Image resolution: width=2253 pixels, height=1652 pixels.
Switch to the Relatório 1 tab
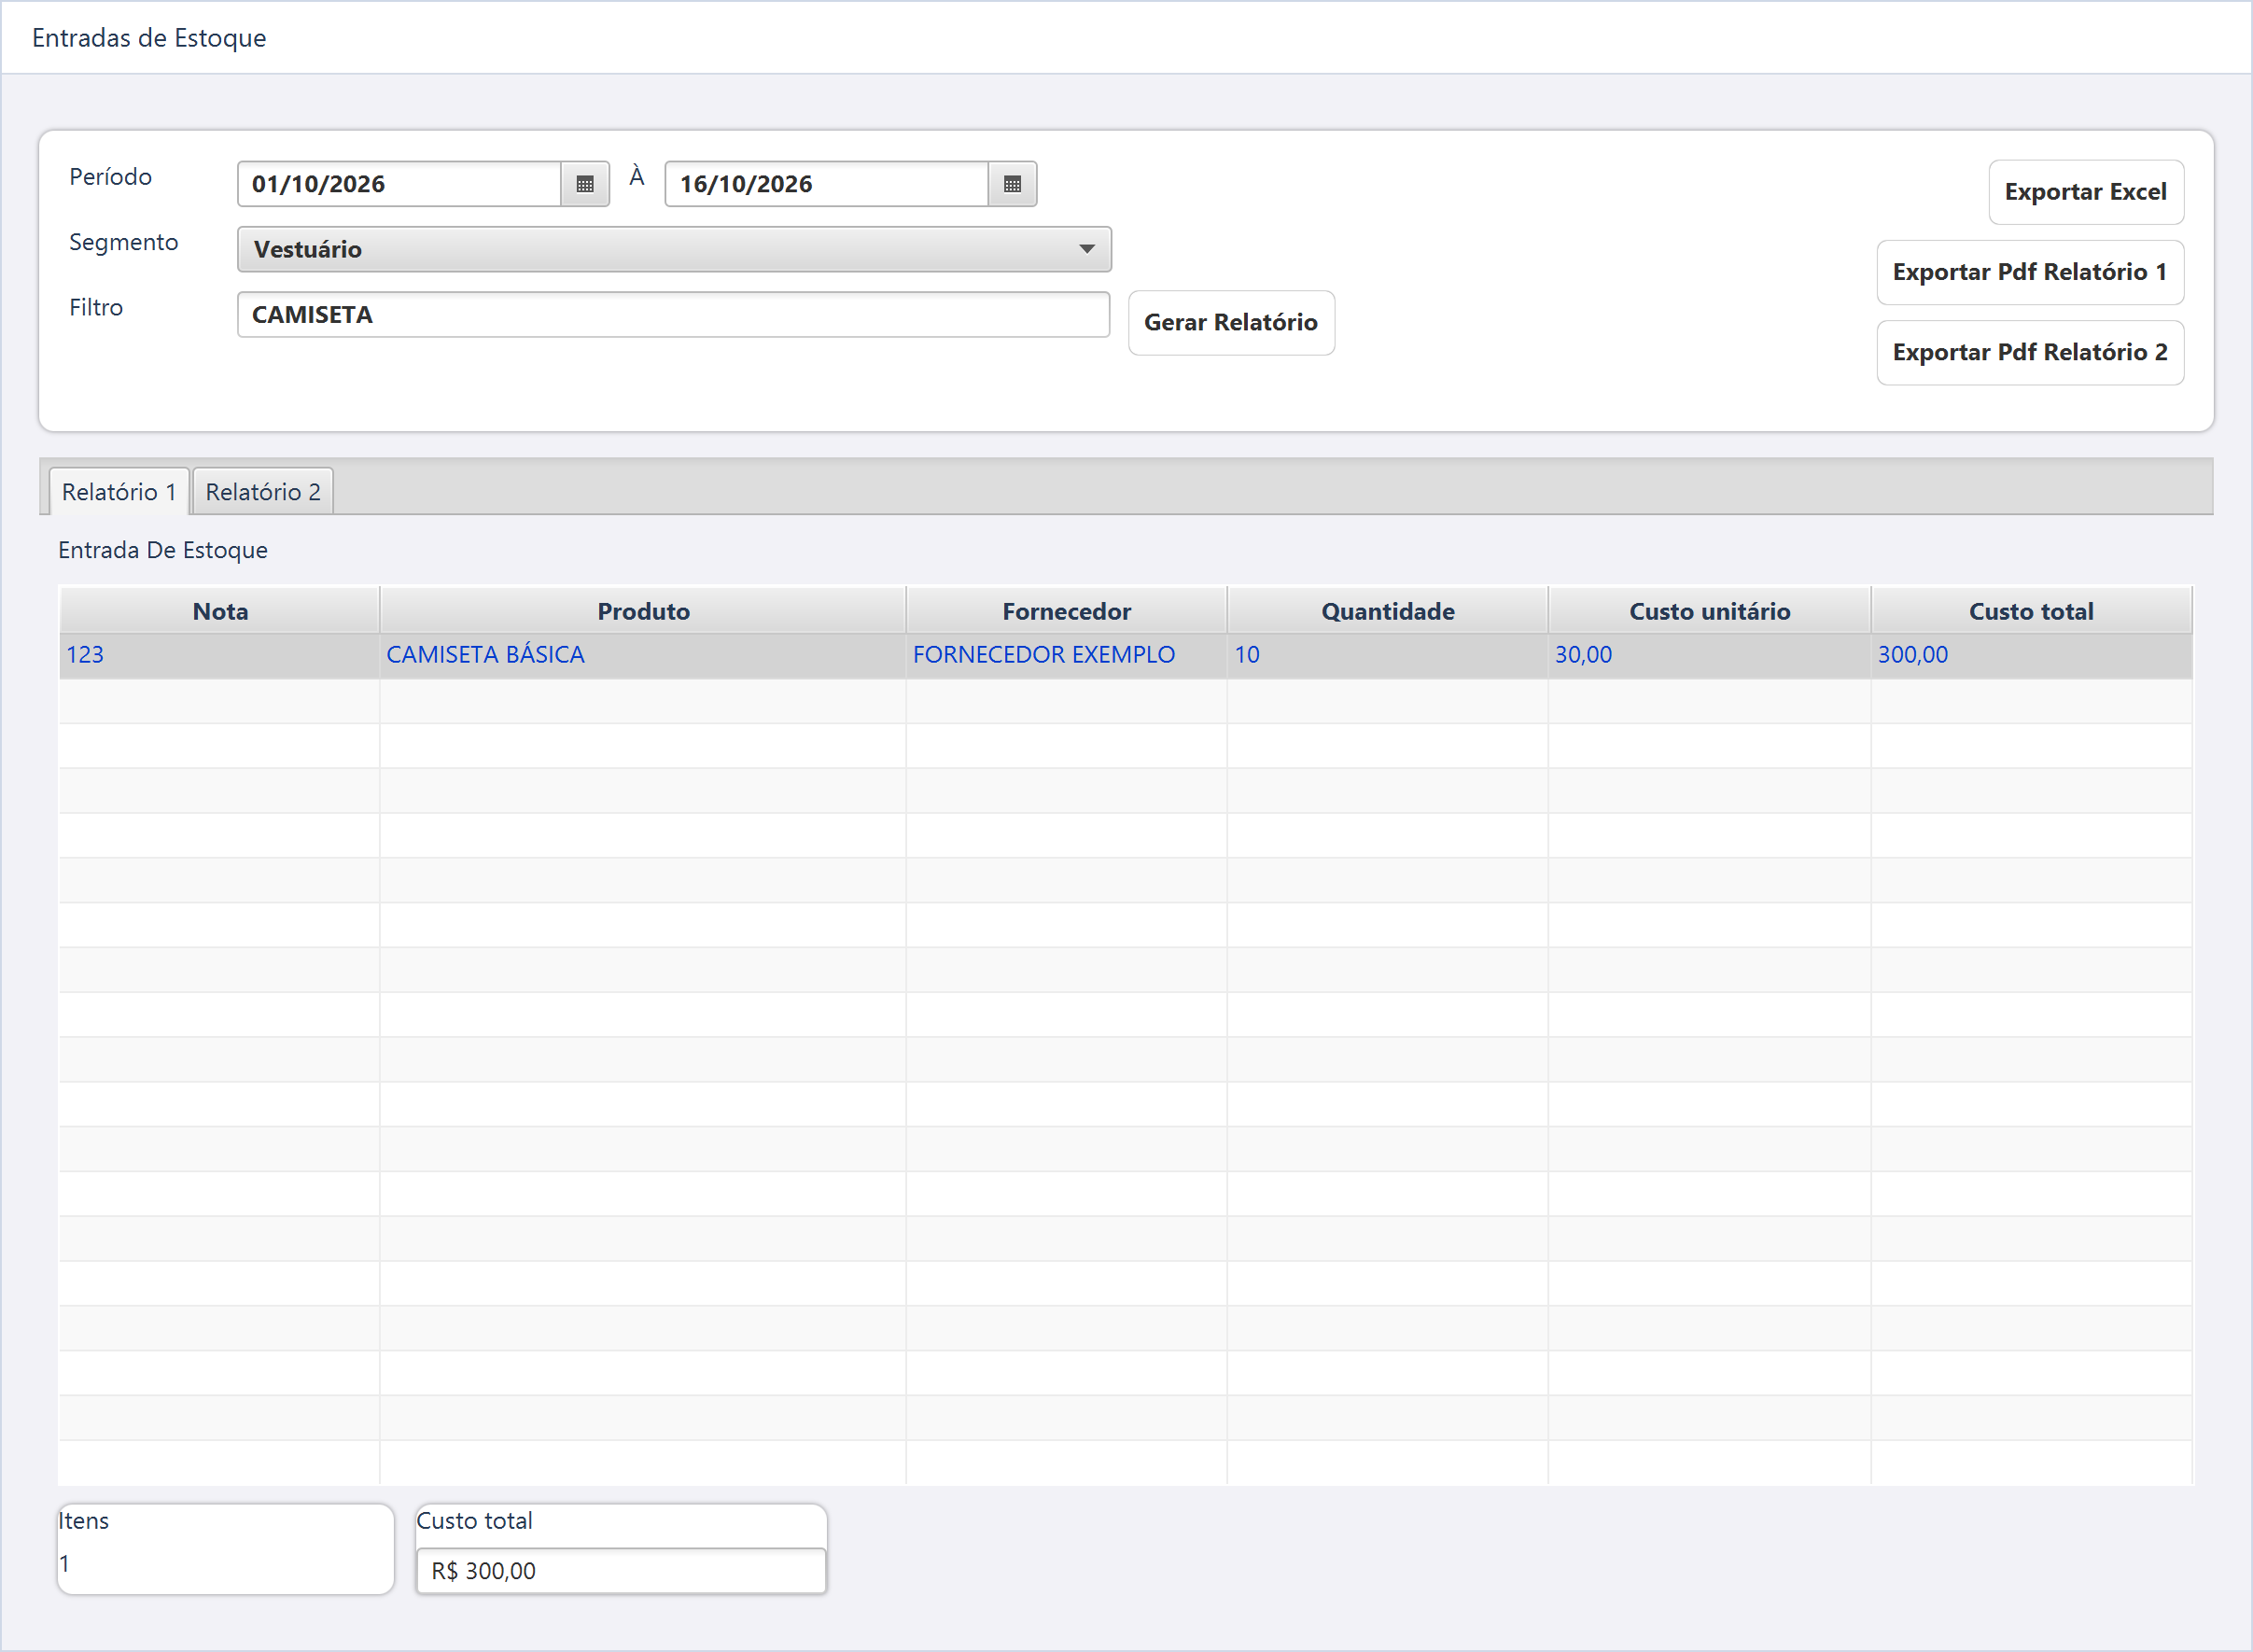pos(119,492)
